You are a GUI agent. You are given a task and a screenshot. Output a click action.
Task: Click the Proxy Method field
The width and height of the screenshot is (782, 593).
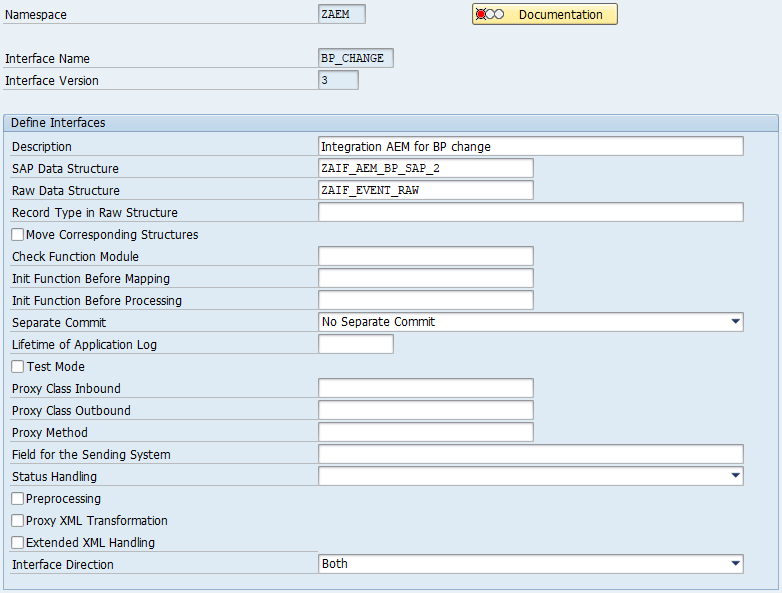click(x=425, y=431)
